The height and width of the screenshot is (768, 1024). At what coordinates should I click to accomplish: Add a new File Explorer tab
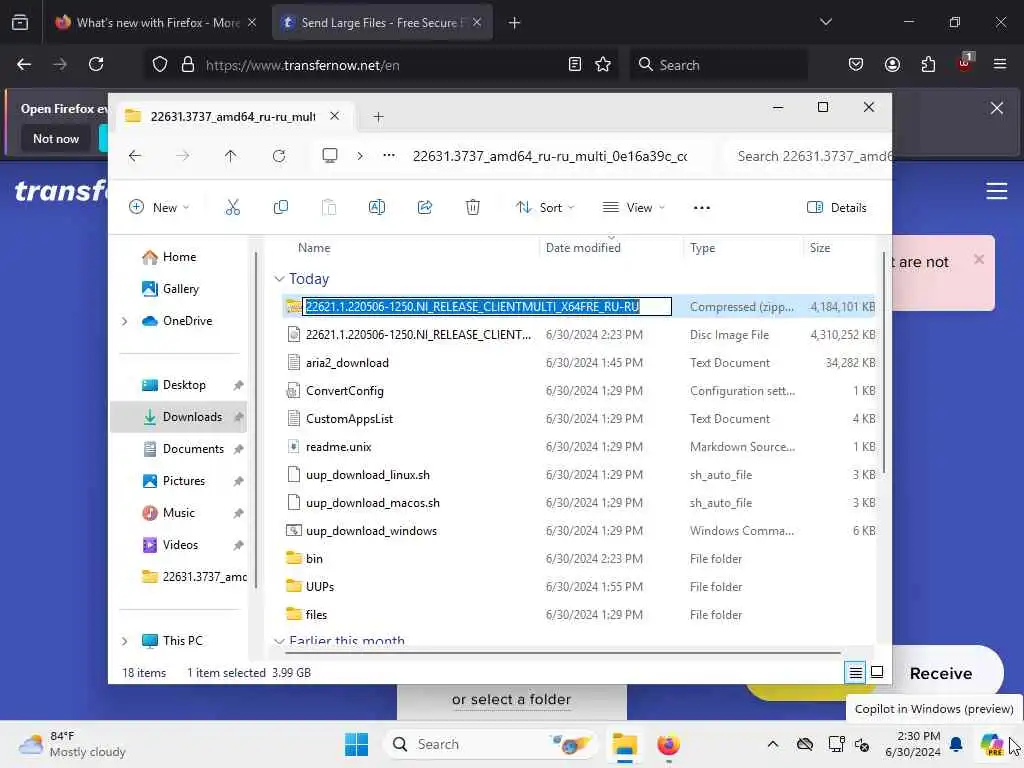[x=378, y=117]
